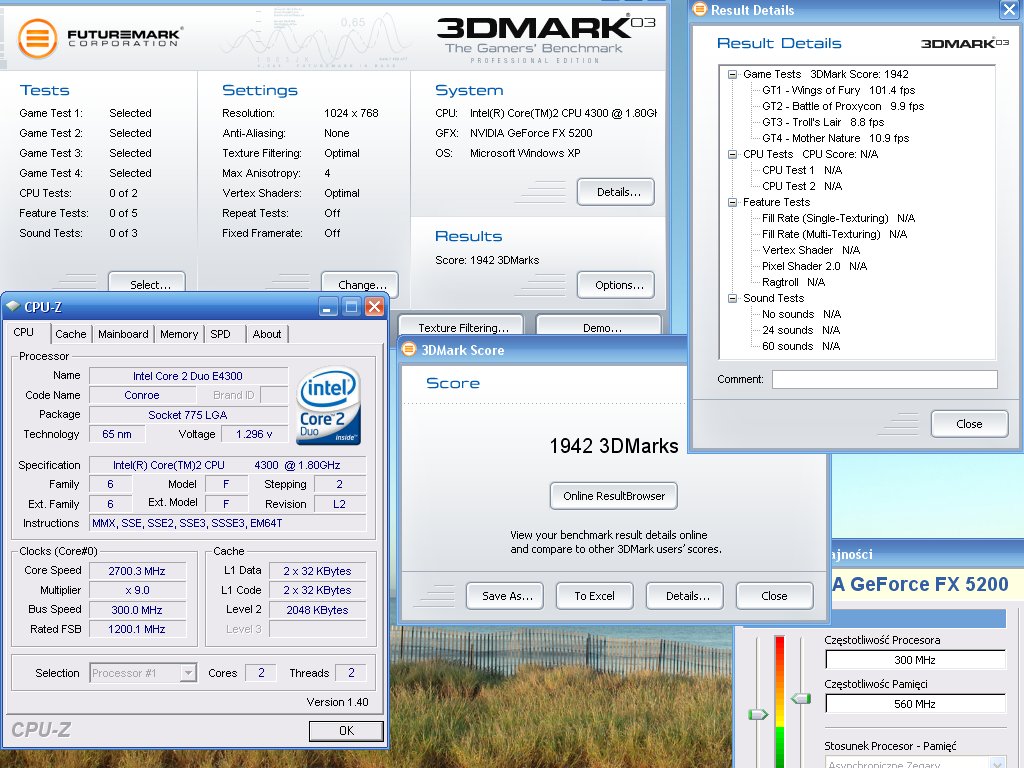Screen dimensions: 1024x768
Task: Click the To Excel button
Action: click(595, 596)
